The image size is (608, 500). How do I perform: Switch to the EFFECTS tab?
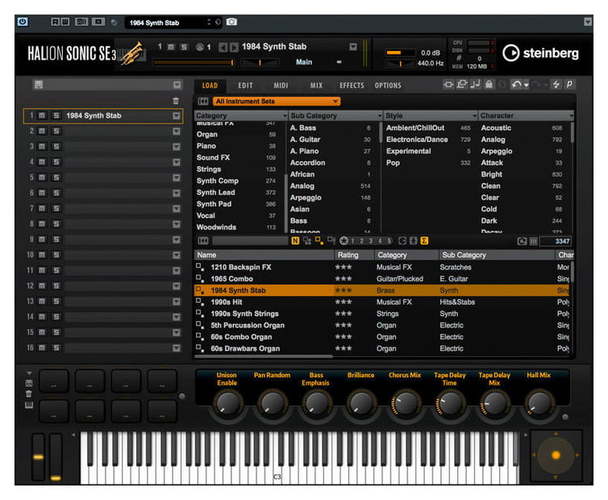point(352,85)
